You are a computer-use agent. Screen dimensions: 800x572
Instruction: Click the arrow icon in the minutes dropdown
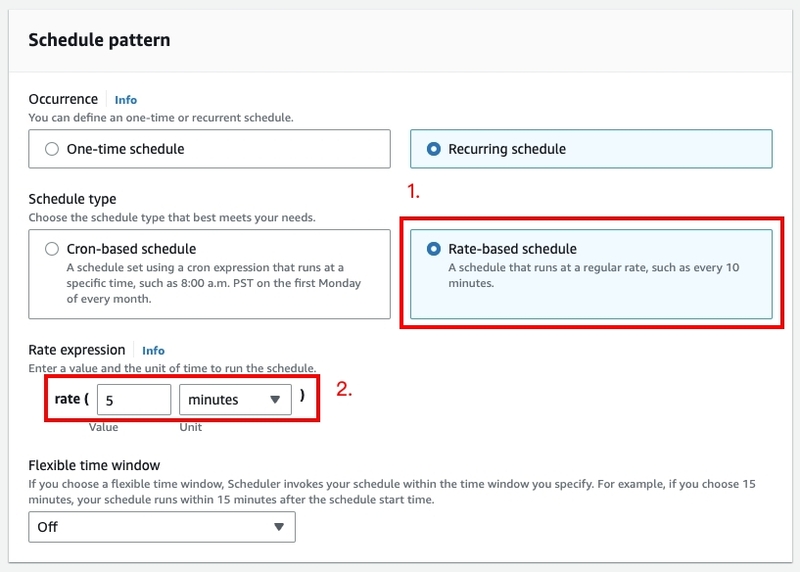click(275, 400)
